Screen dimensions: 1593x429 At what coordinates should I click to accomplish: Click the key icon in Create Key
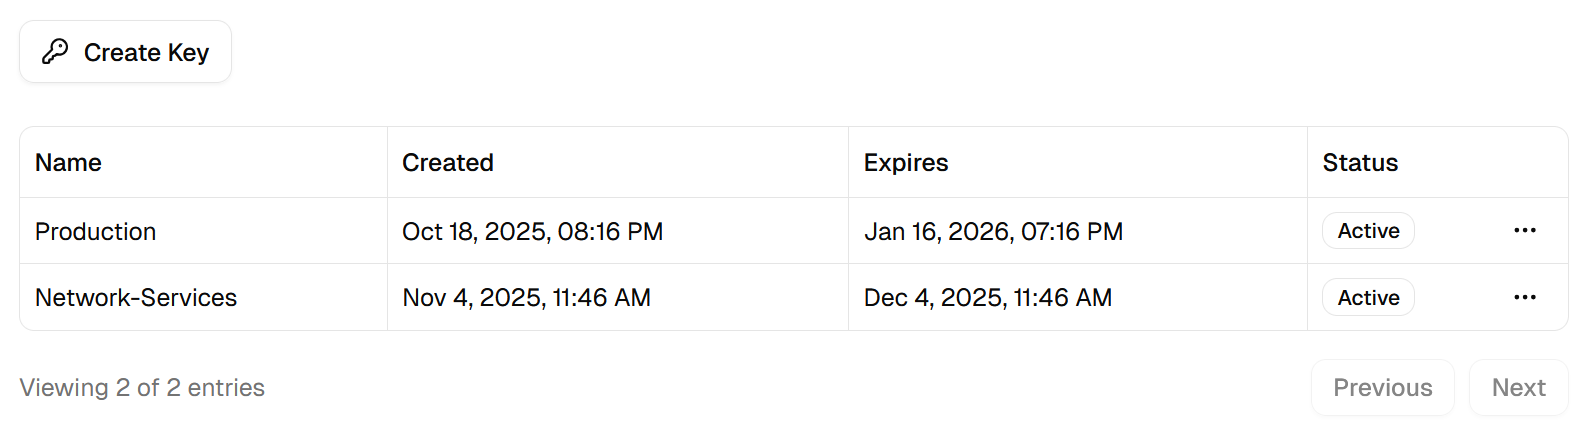tap(55, 51)
